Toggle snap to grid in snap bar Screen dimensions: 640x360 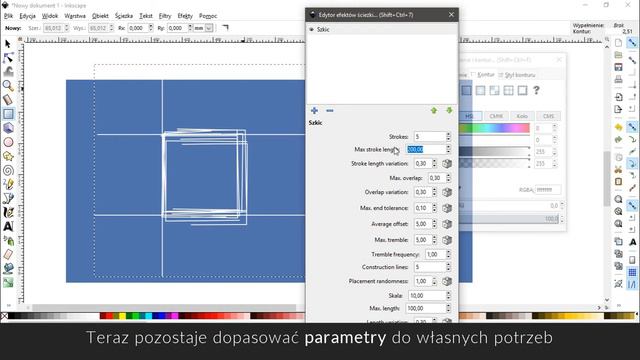(x=632, y=272)
